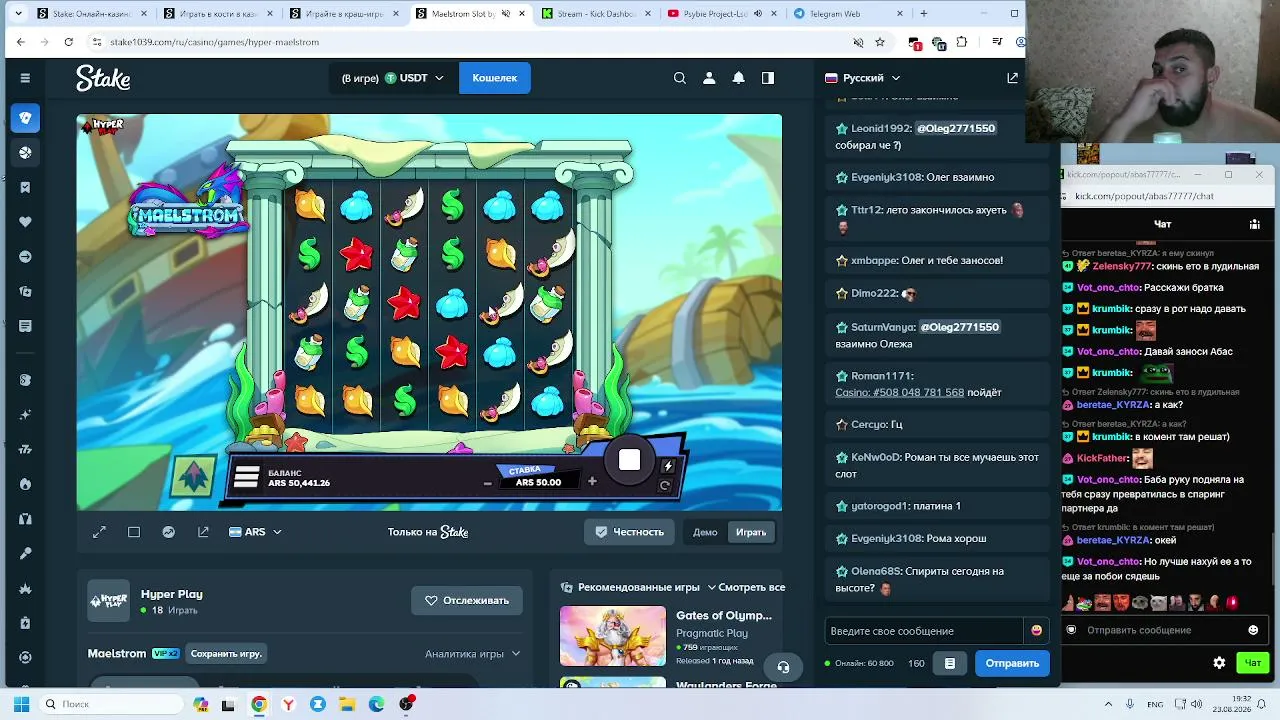Switch the game to theater mode
The width and height of the screenshot is (1280, 720).
[x=134, y=532]
